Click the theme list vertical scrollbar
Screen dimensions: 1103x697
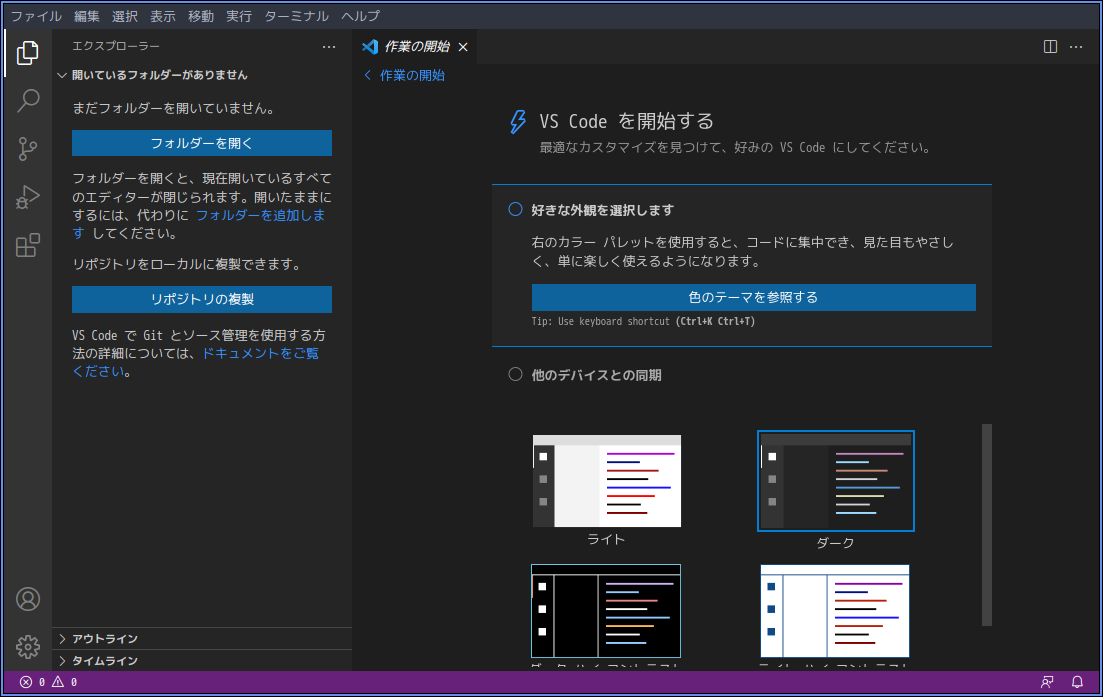tap(987, 524)
